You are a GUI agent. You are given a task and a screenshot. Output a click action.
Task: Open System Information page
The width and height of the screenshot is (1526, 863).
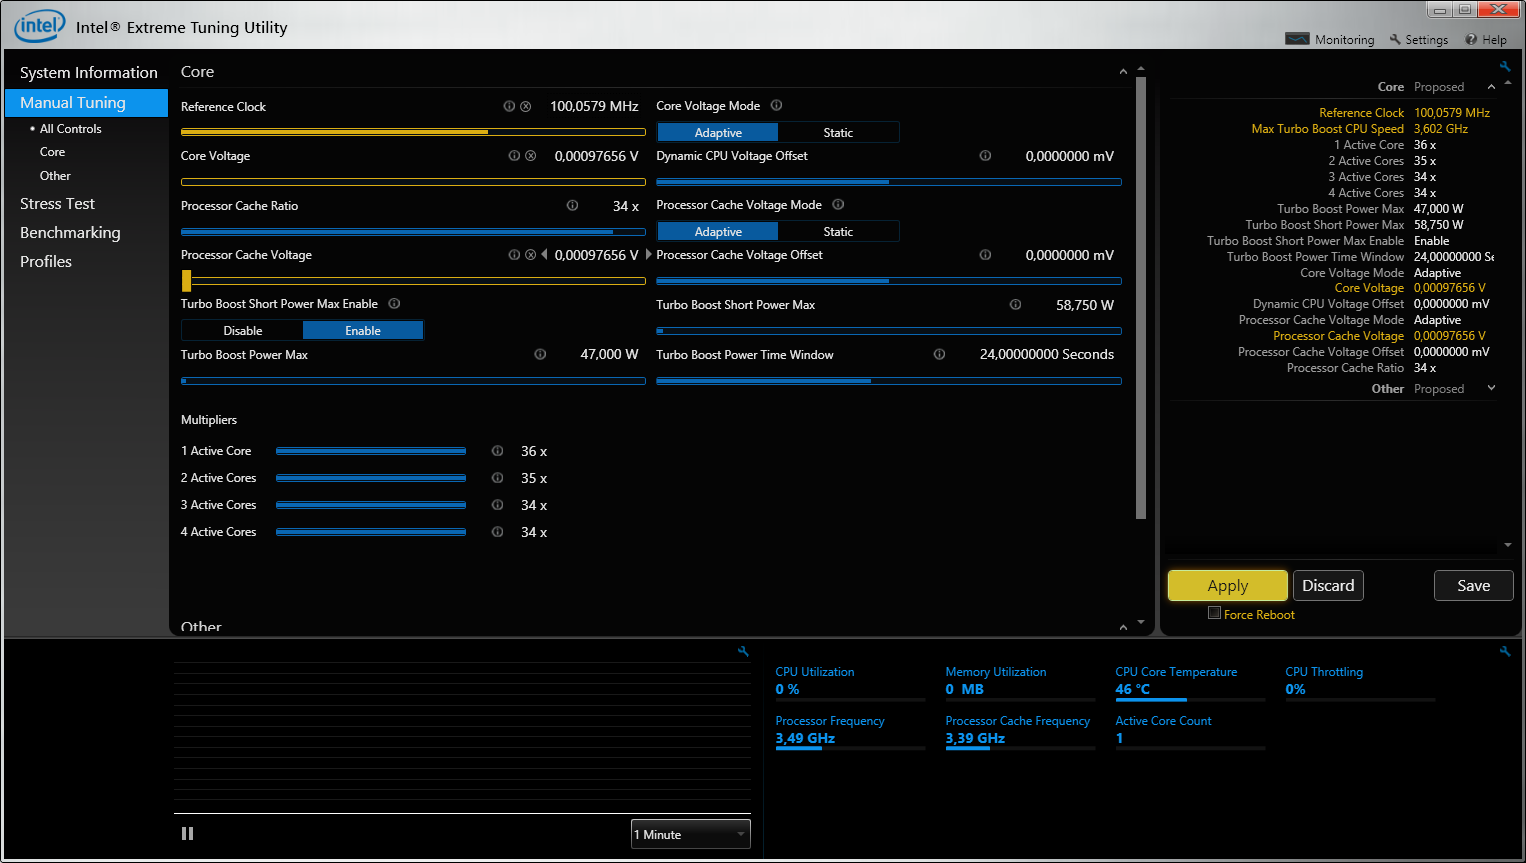89,73
